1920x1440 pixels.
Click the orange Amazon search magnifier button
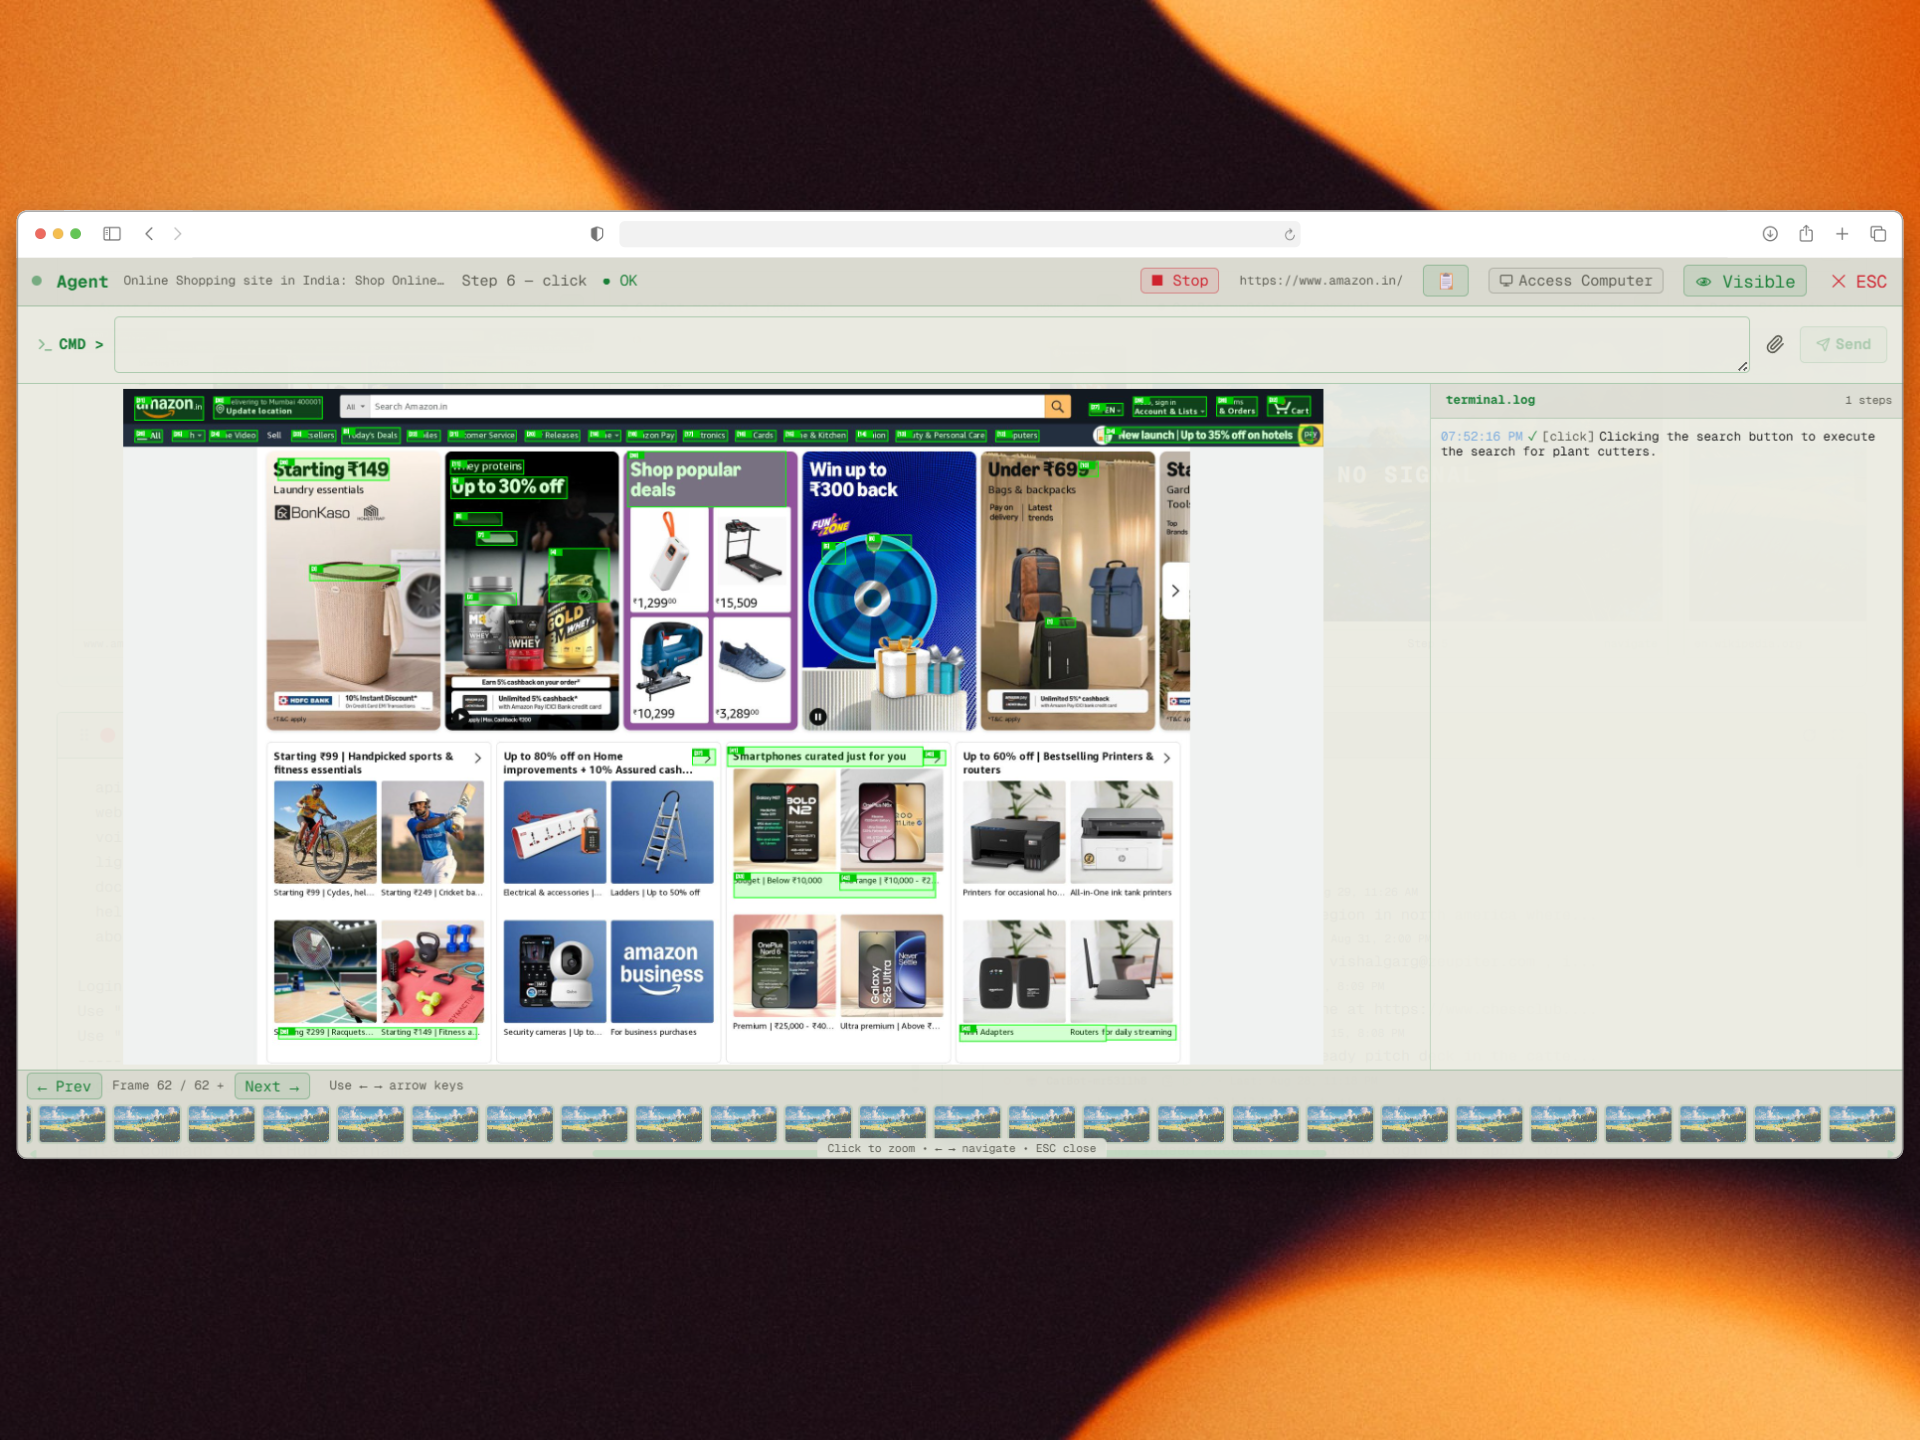pyautogui.click(x=1057, y=407)
